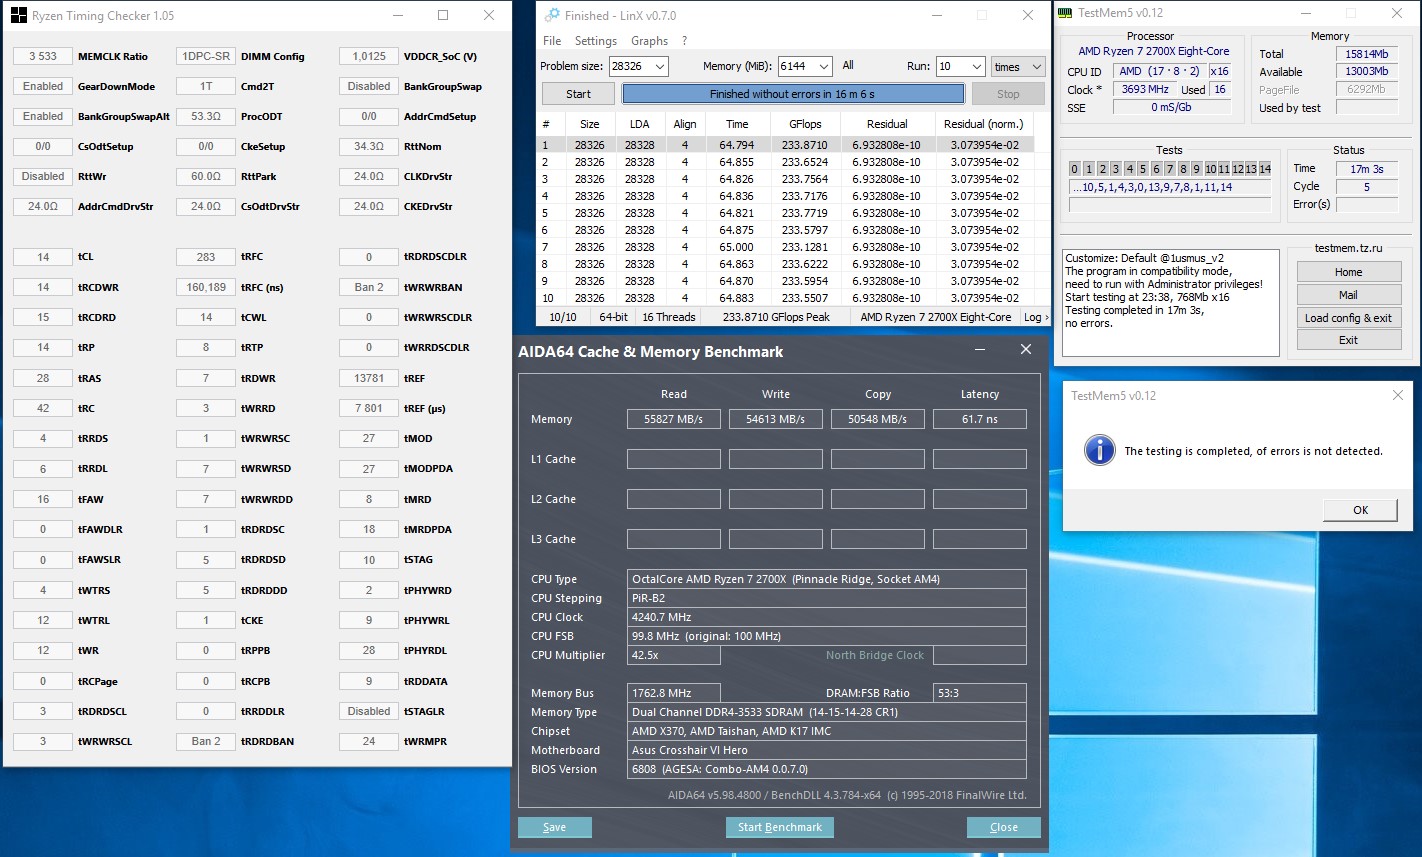Open the LinX File menu

(552, 41)
